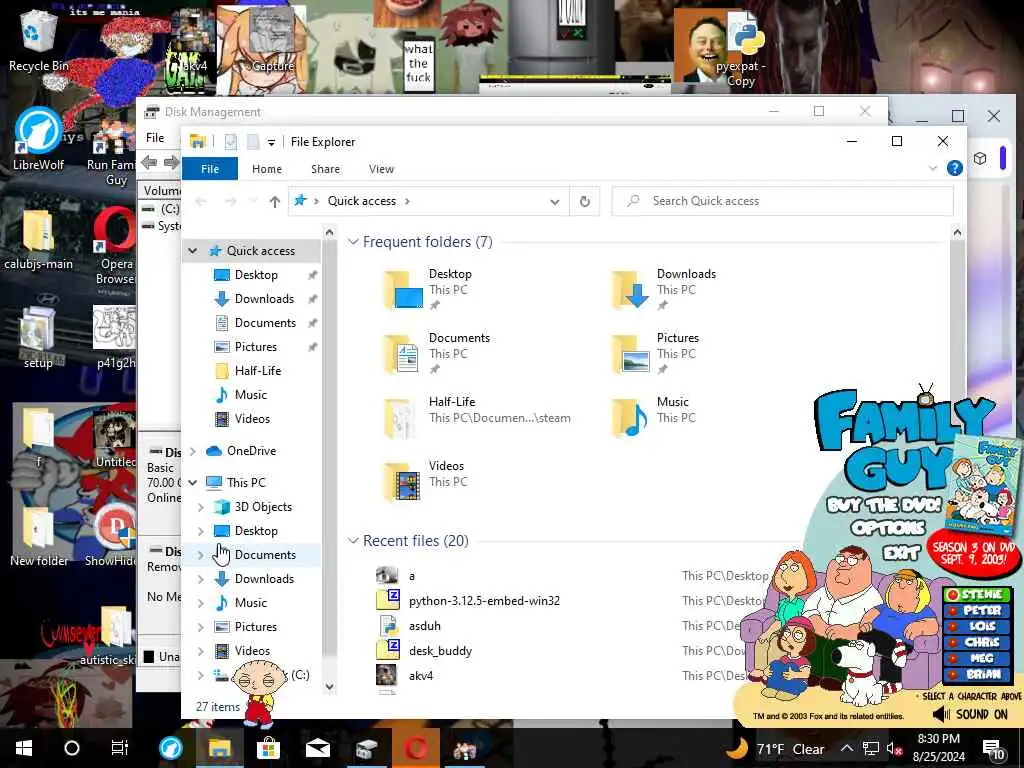Viewport: 1024px width, 768px height.
Task: Click OPTIONS in Family Guy widget
Action: point(888,528)
